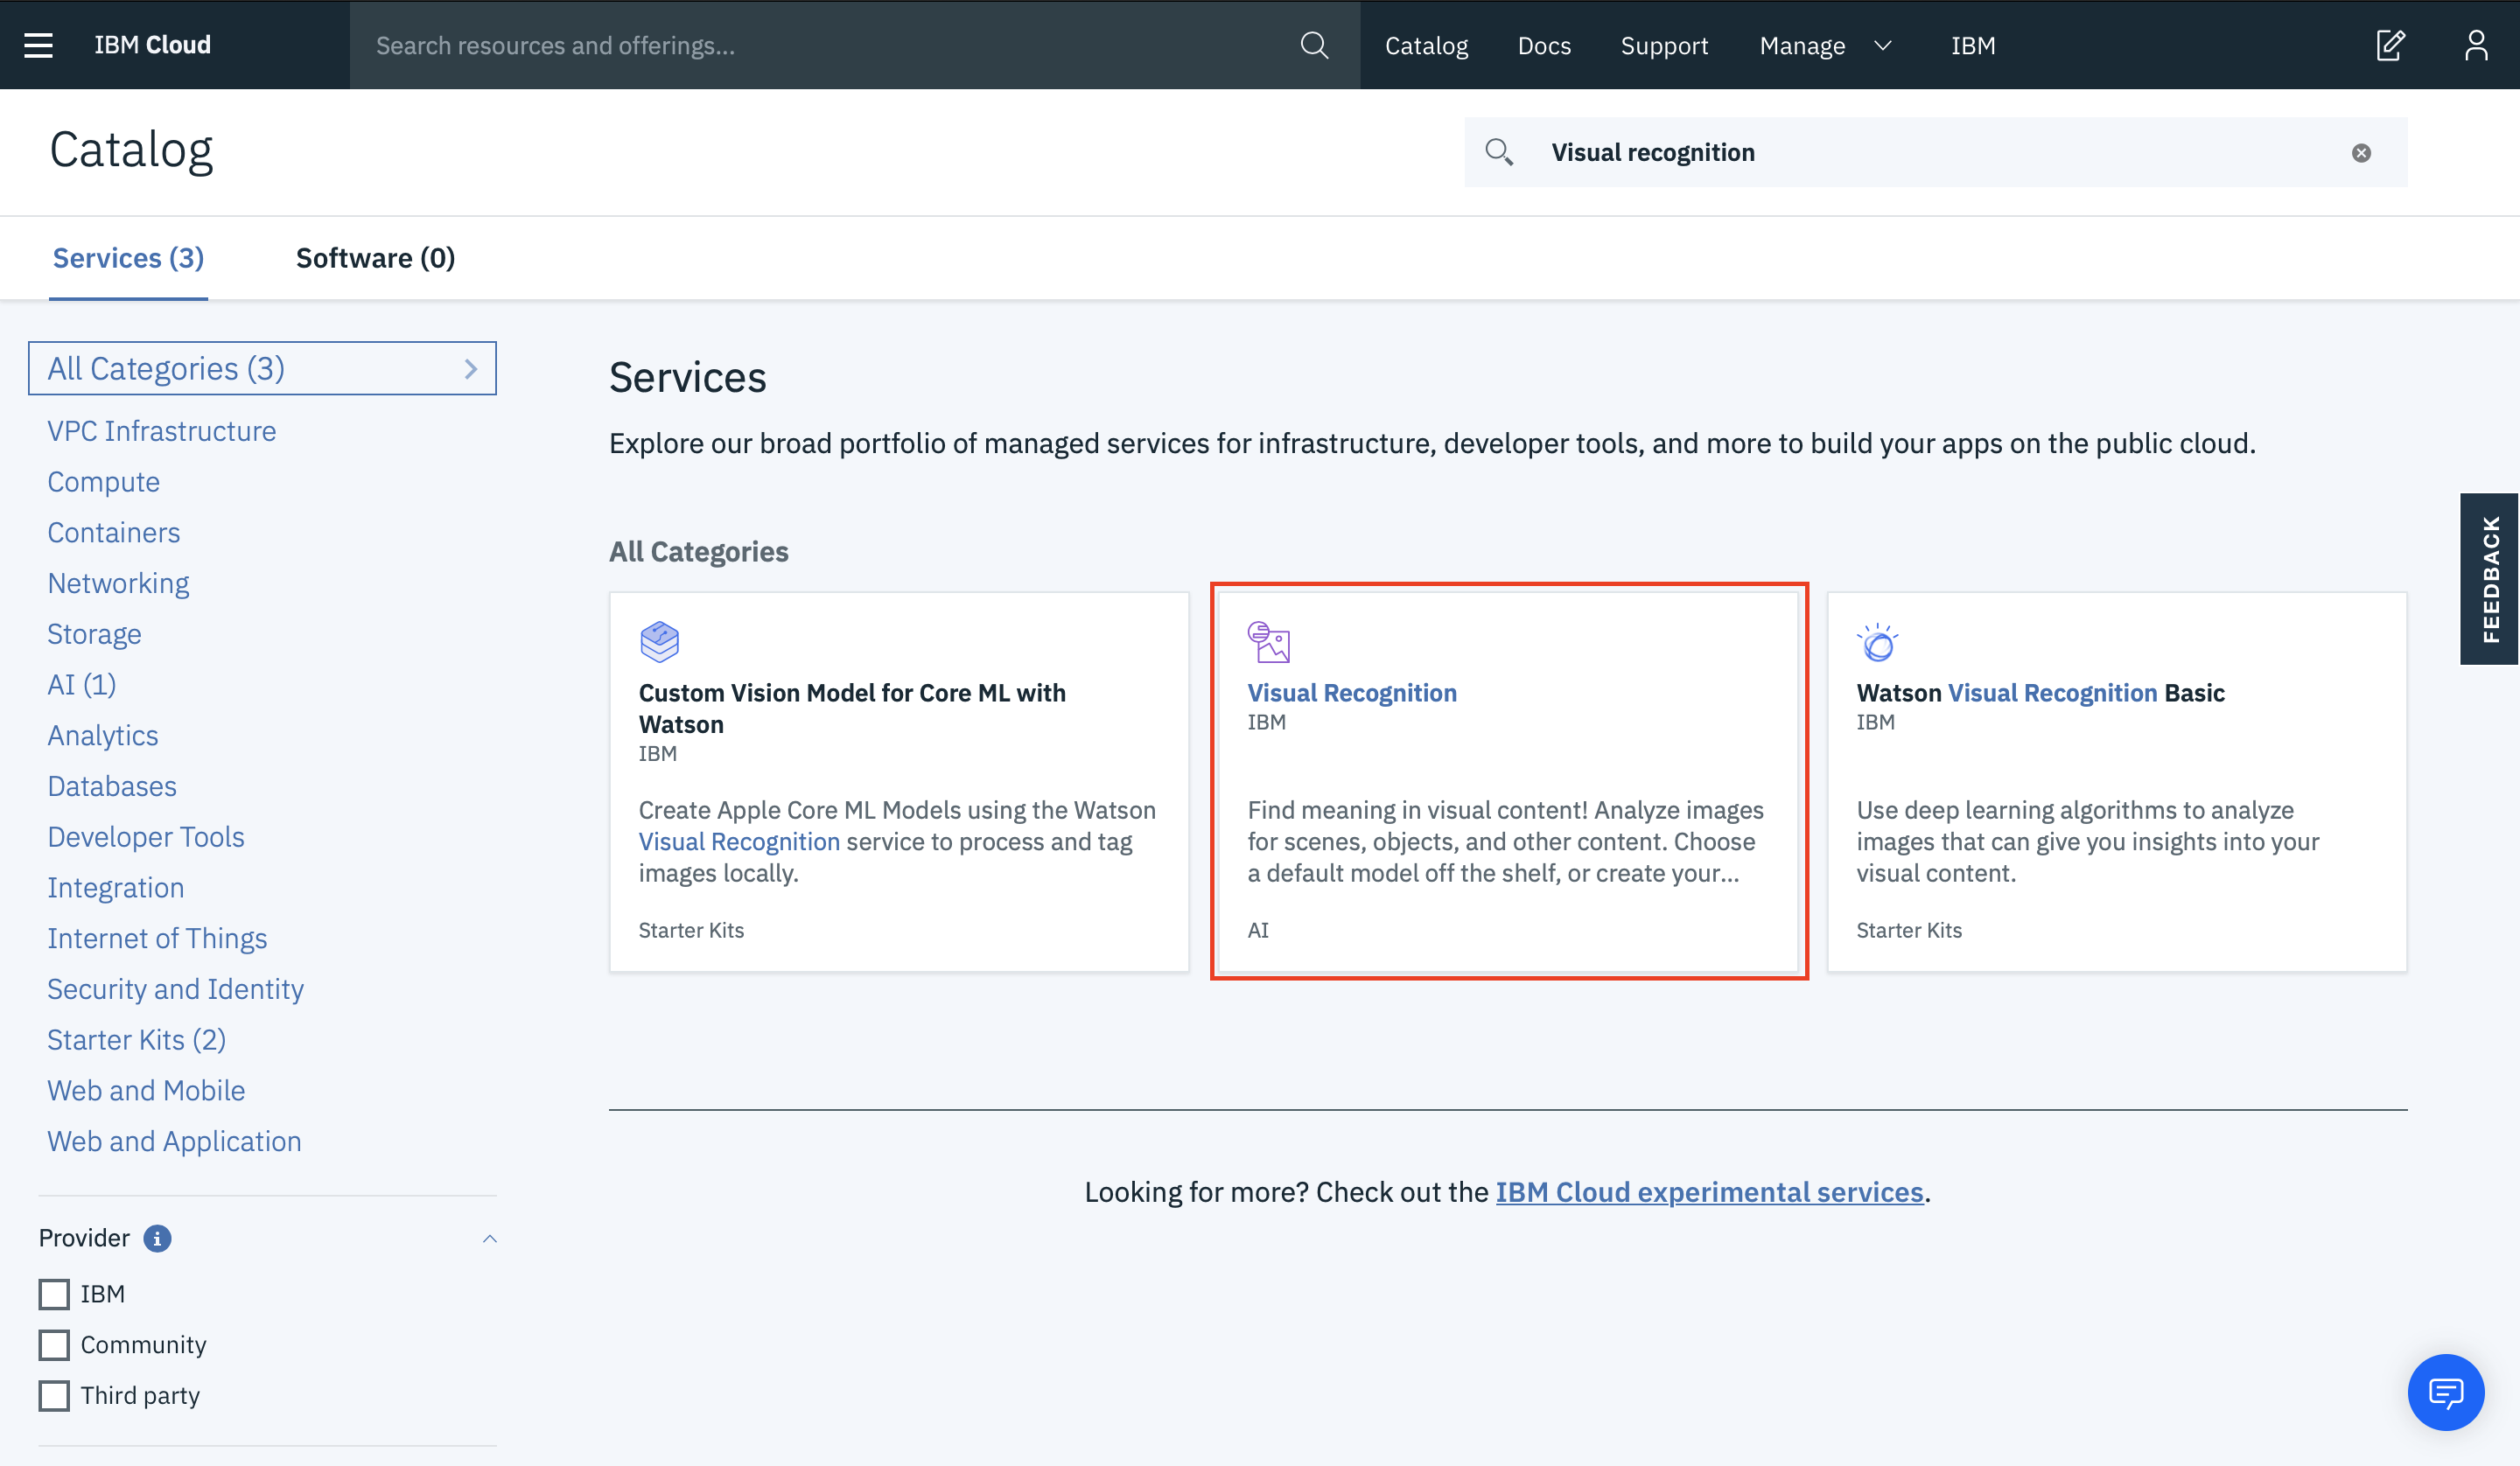2520x1466 pixels.
Task: Open the edit notes pencil icon
Action: [x=2390, y=45]
